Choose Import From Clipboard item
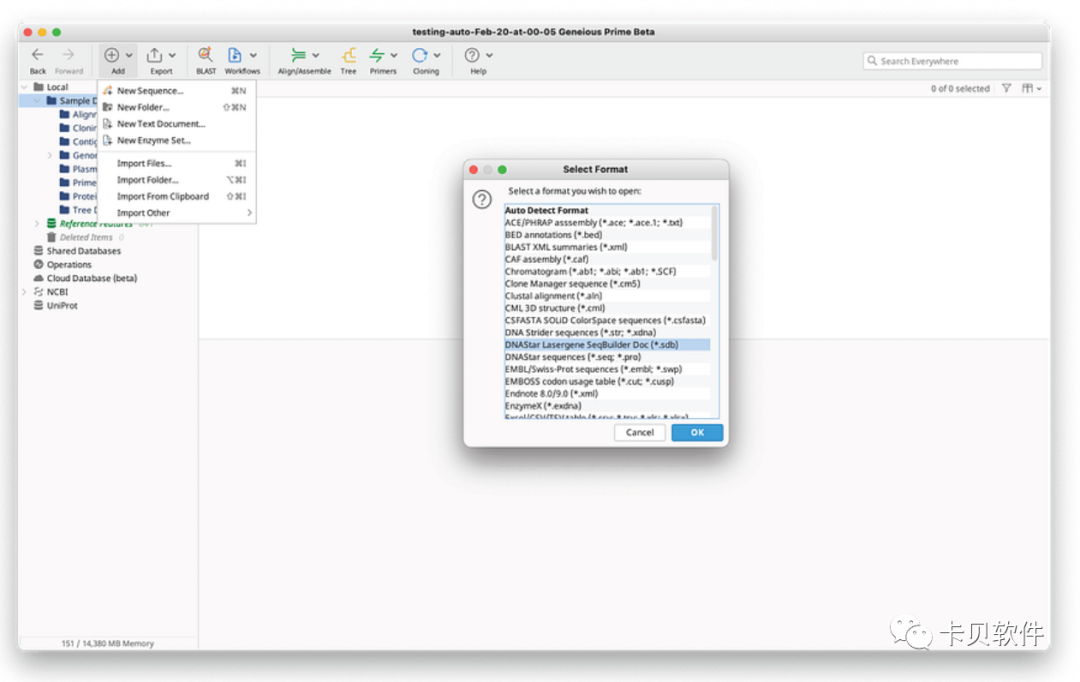This screenshot has height=682, width=1080. (x=177, y=196)
